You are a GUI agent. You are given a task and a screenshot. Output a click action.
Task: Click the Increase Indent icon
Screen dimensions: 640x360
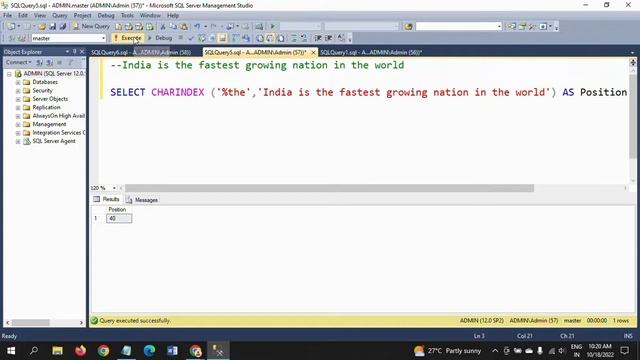point(329,38)
